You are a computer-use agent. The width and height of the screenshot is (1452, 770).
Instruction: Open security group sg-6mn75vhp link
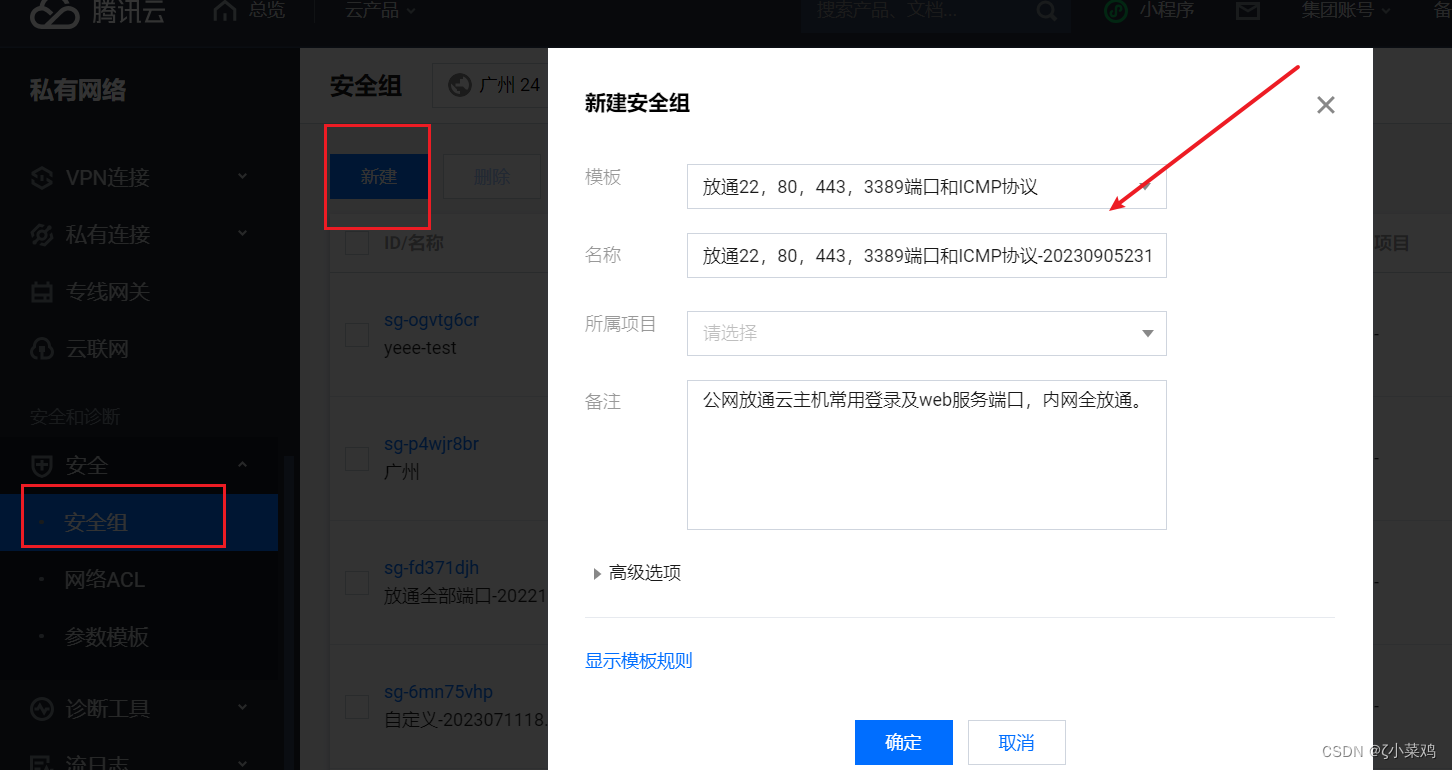[x=438, y=692]
